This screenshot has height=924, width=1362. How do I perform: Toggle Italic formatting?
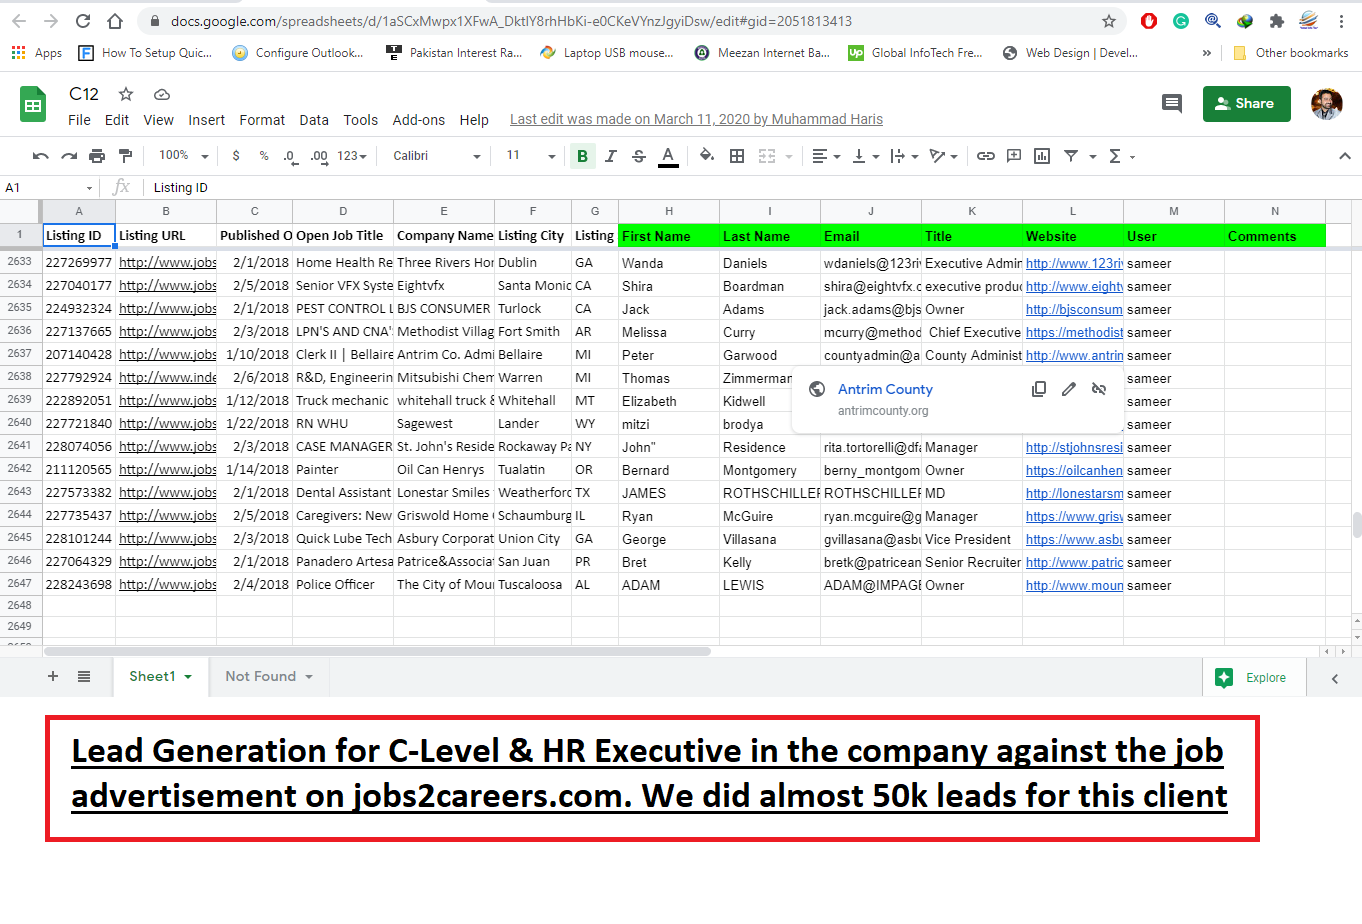click(610, 156)
